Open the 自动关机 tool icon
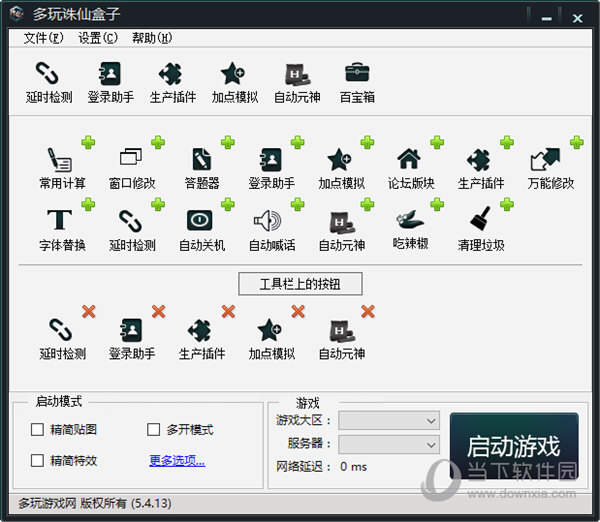600x522 pixels. click(x=202, y=230)
